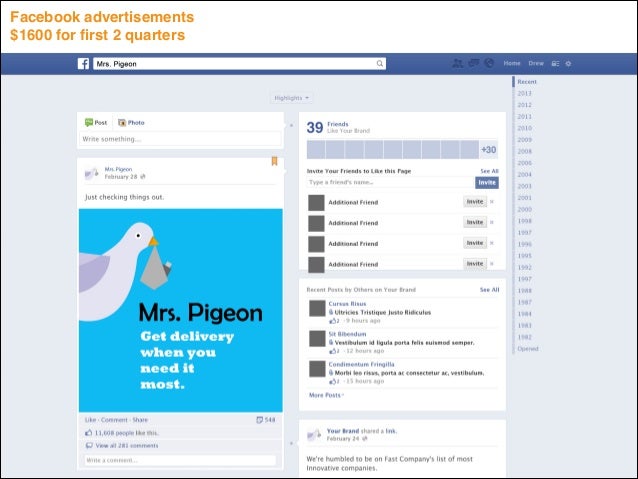
Task: Jump to 2010 in timeline
Action: [524, 128]
